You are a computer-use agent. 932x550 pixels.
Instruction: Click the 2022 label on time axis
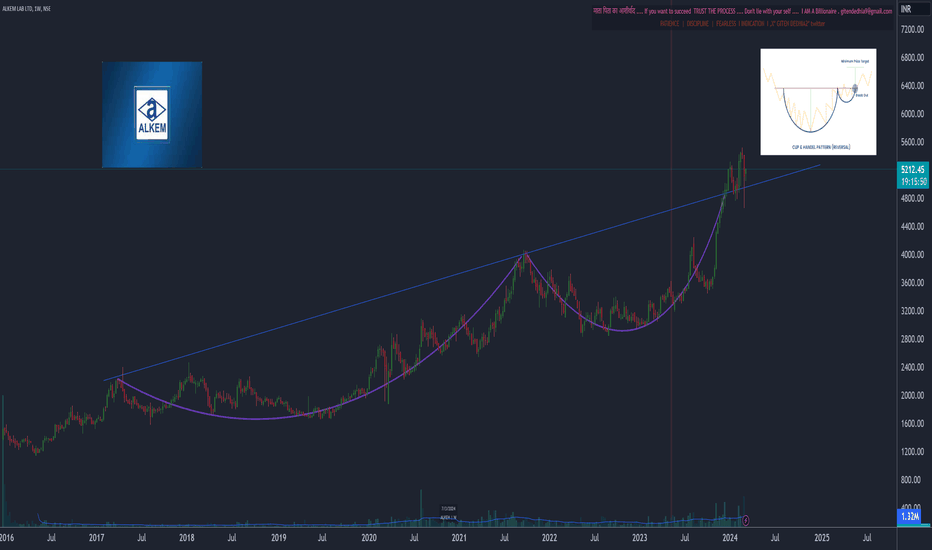click(x=549, y=538)
